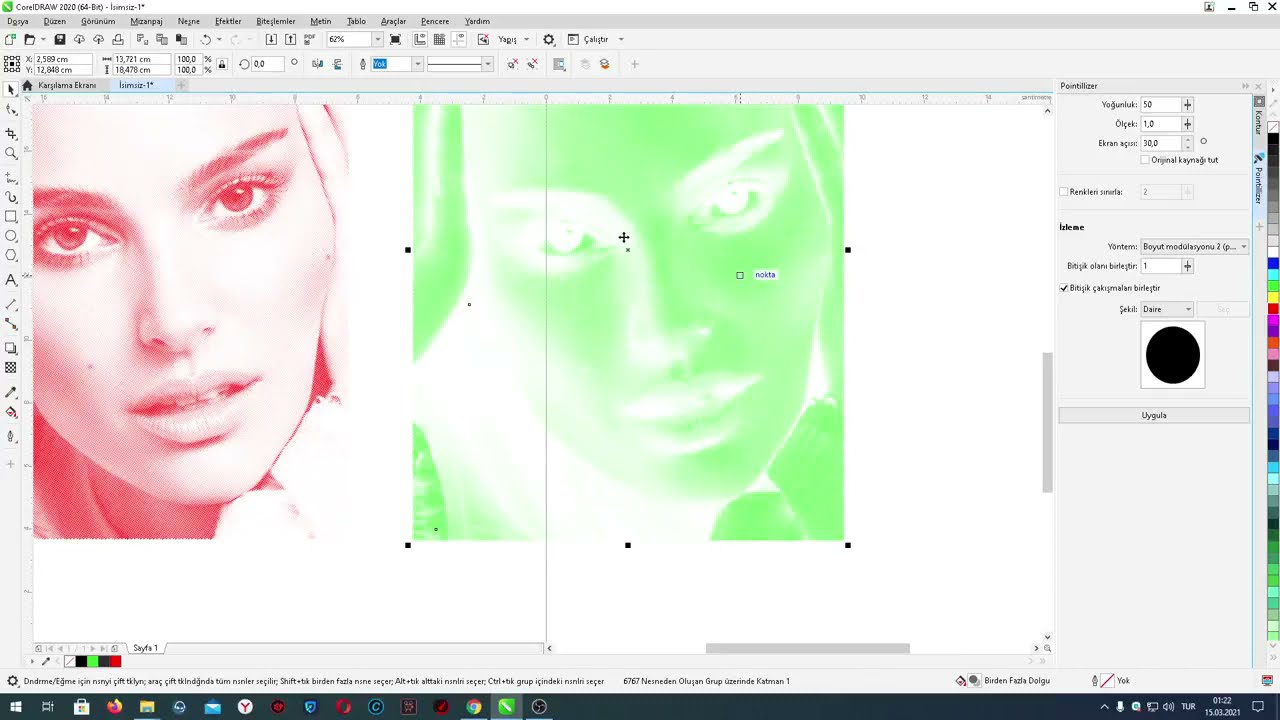
Task: Open Options gear icon
Action: pos(549,39)
